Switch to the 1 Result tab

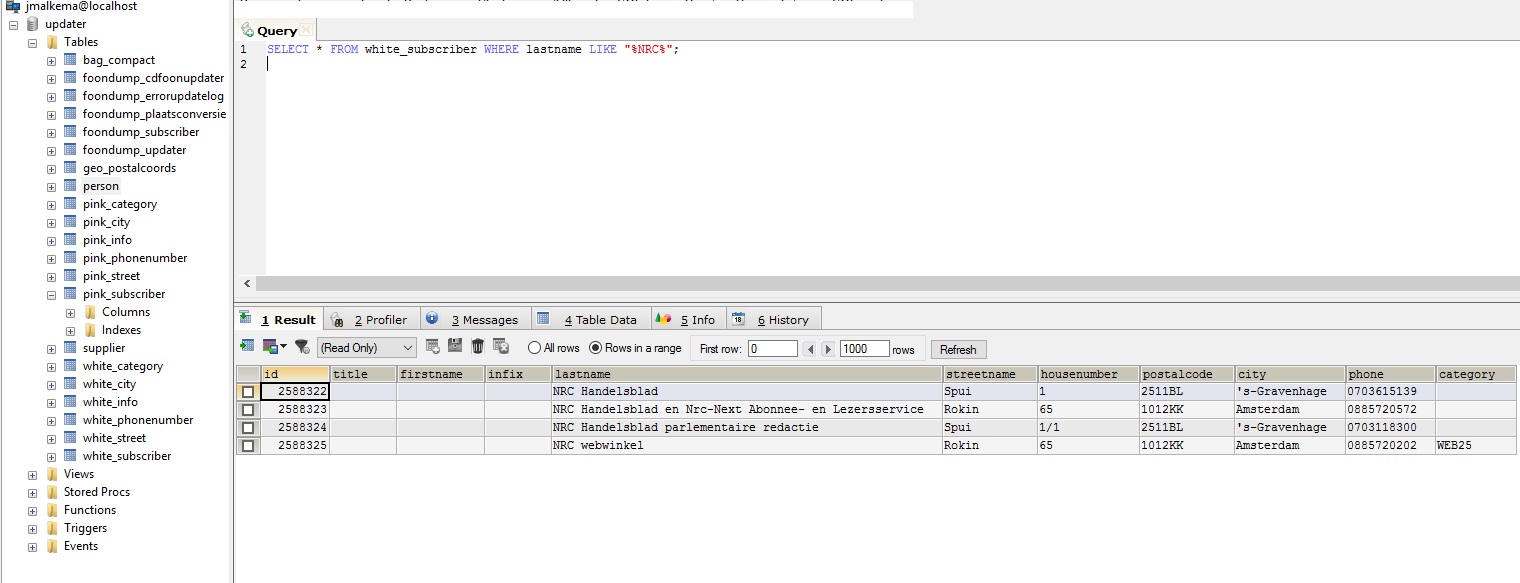tap(279, 319)
